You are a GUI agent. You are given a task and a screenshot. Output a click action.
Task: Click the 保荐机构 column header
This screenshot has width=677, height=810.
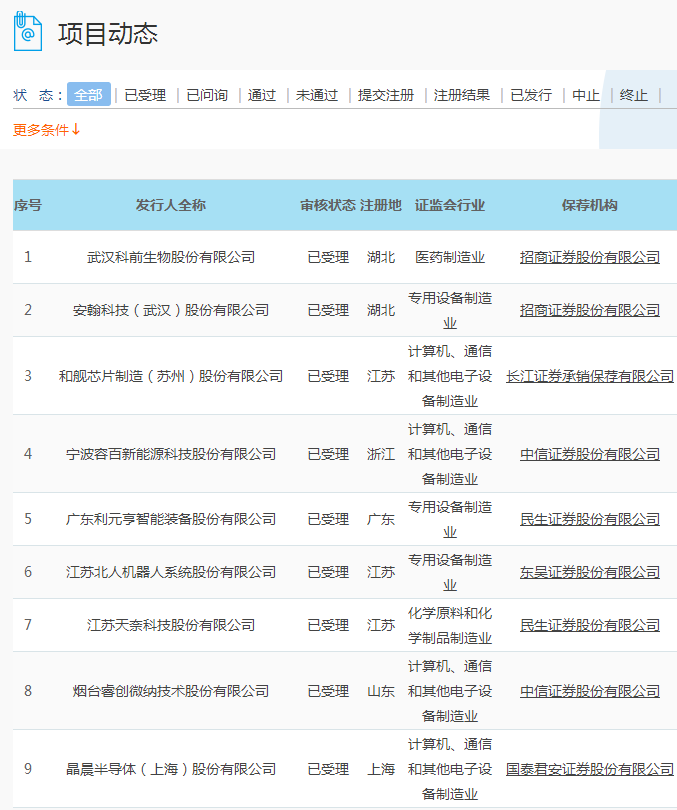point(590,205)
